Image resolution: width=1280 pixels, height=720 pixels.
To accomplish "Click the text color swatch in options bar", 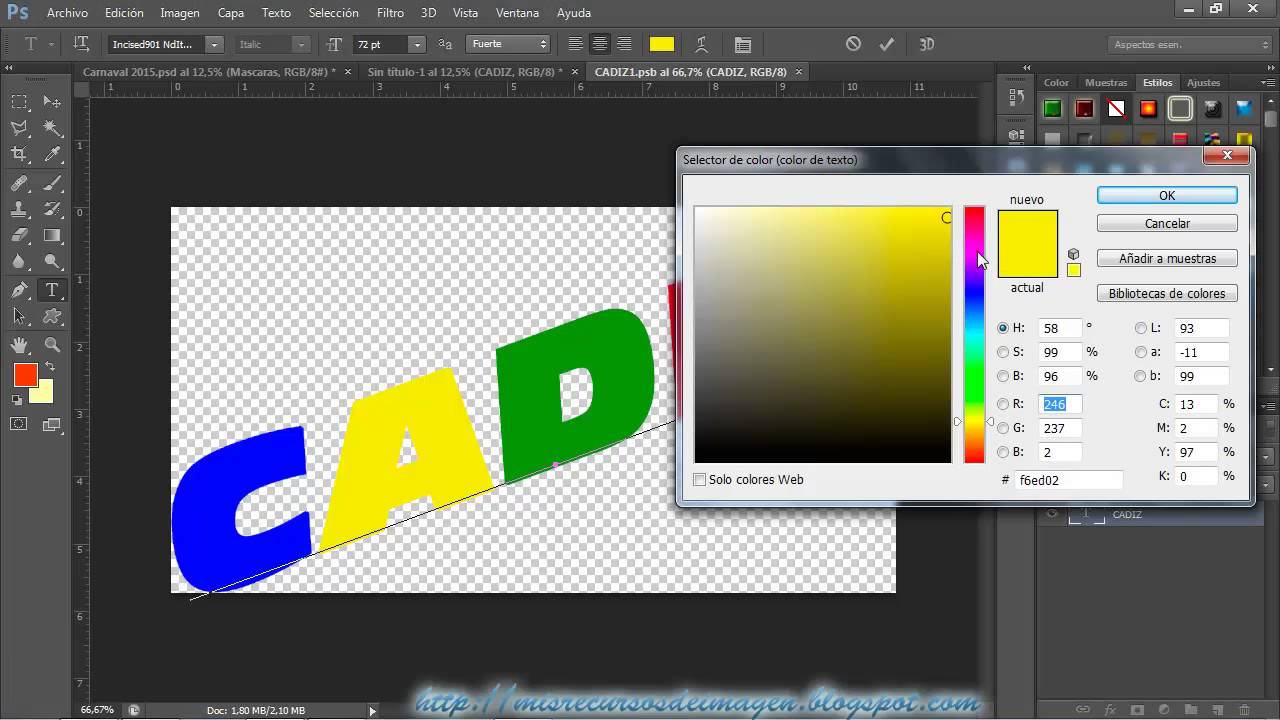I will [661, 44].
